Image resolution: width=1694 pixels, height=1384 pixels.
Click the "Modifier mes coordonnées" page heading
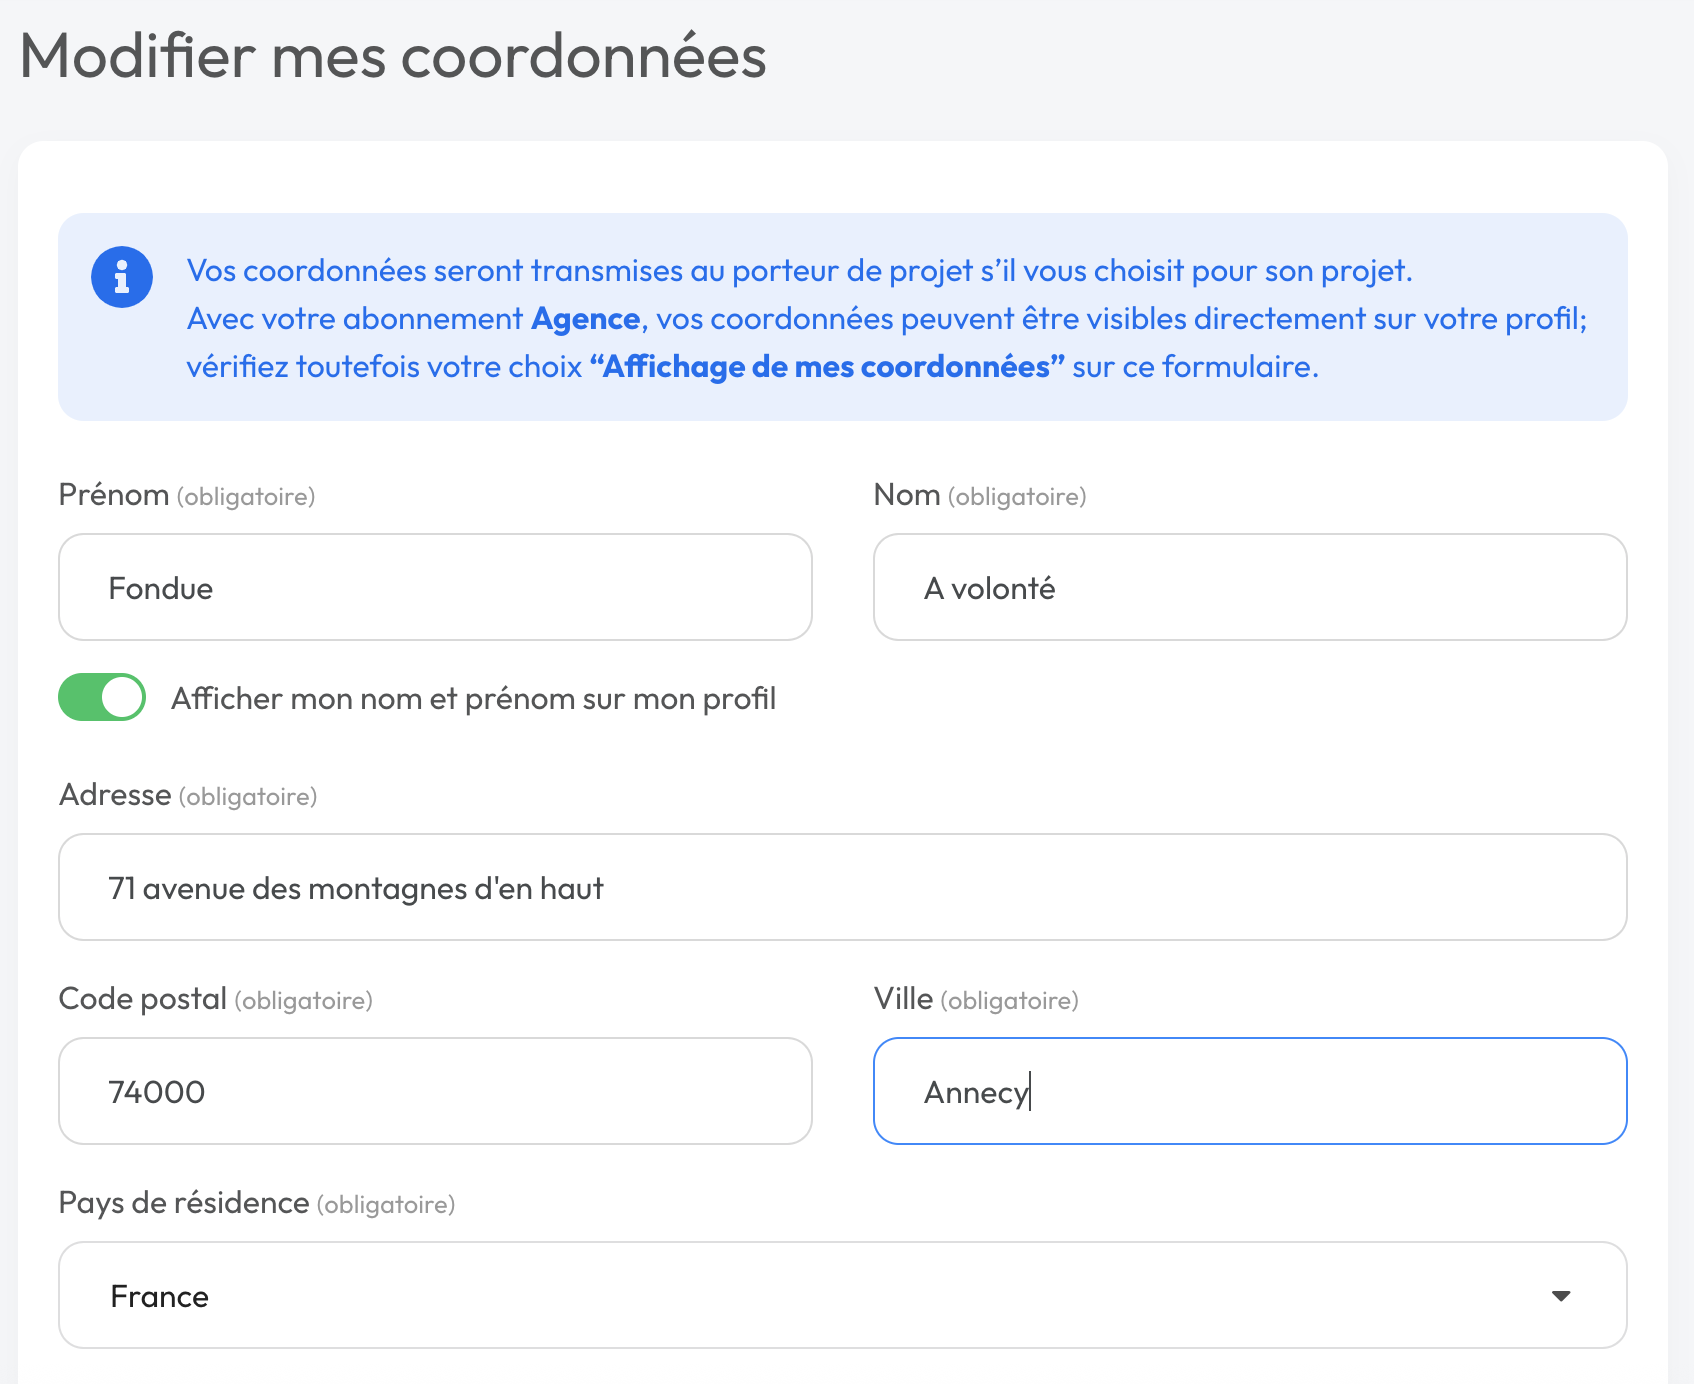(393, 56)
